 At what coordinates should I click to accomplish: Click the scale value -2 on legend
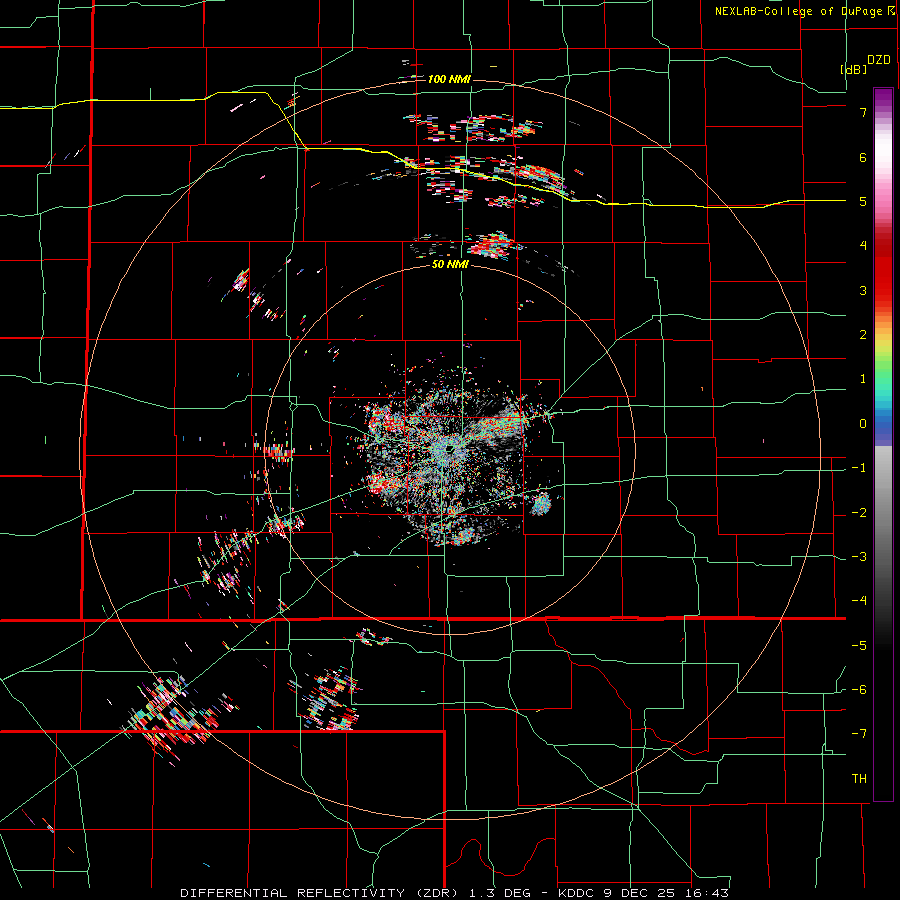coord(859,513)
